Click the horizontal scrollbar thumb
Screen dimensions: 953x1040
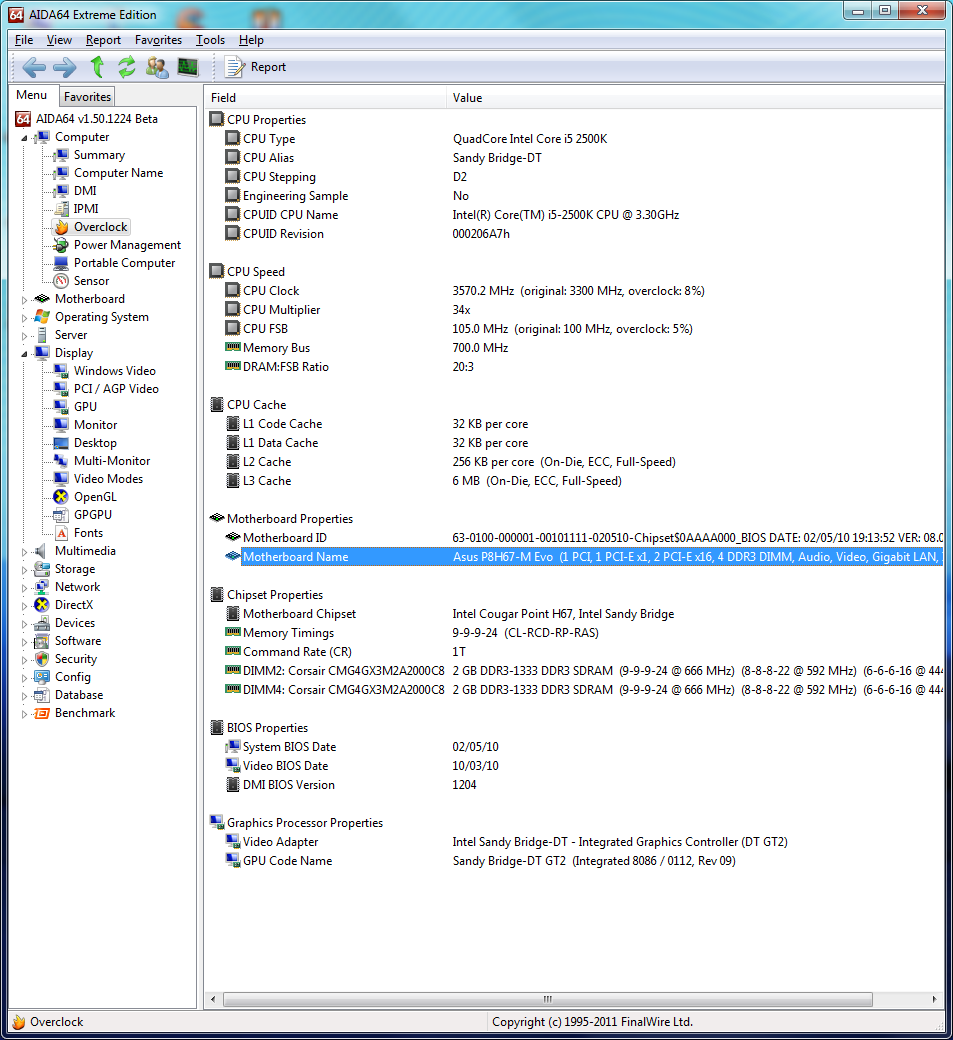[x=548, y=999]
